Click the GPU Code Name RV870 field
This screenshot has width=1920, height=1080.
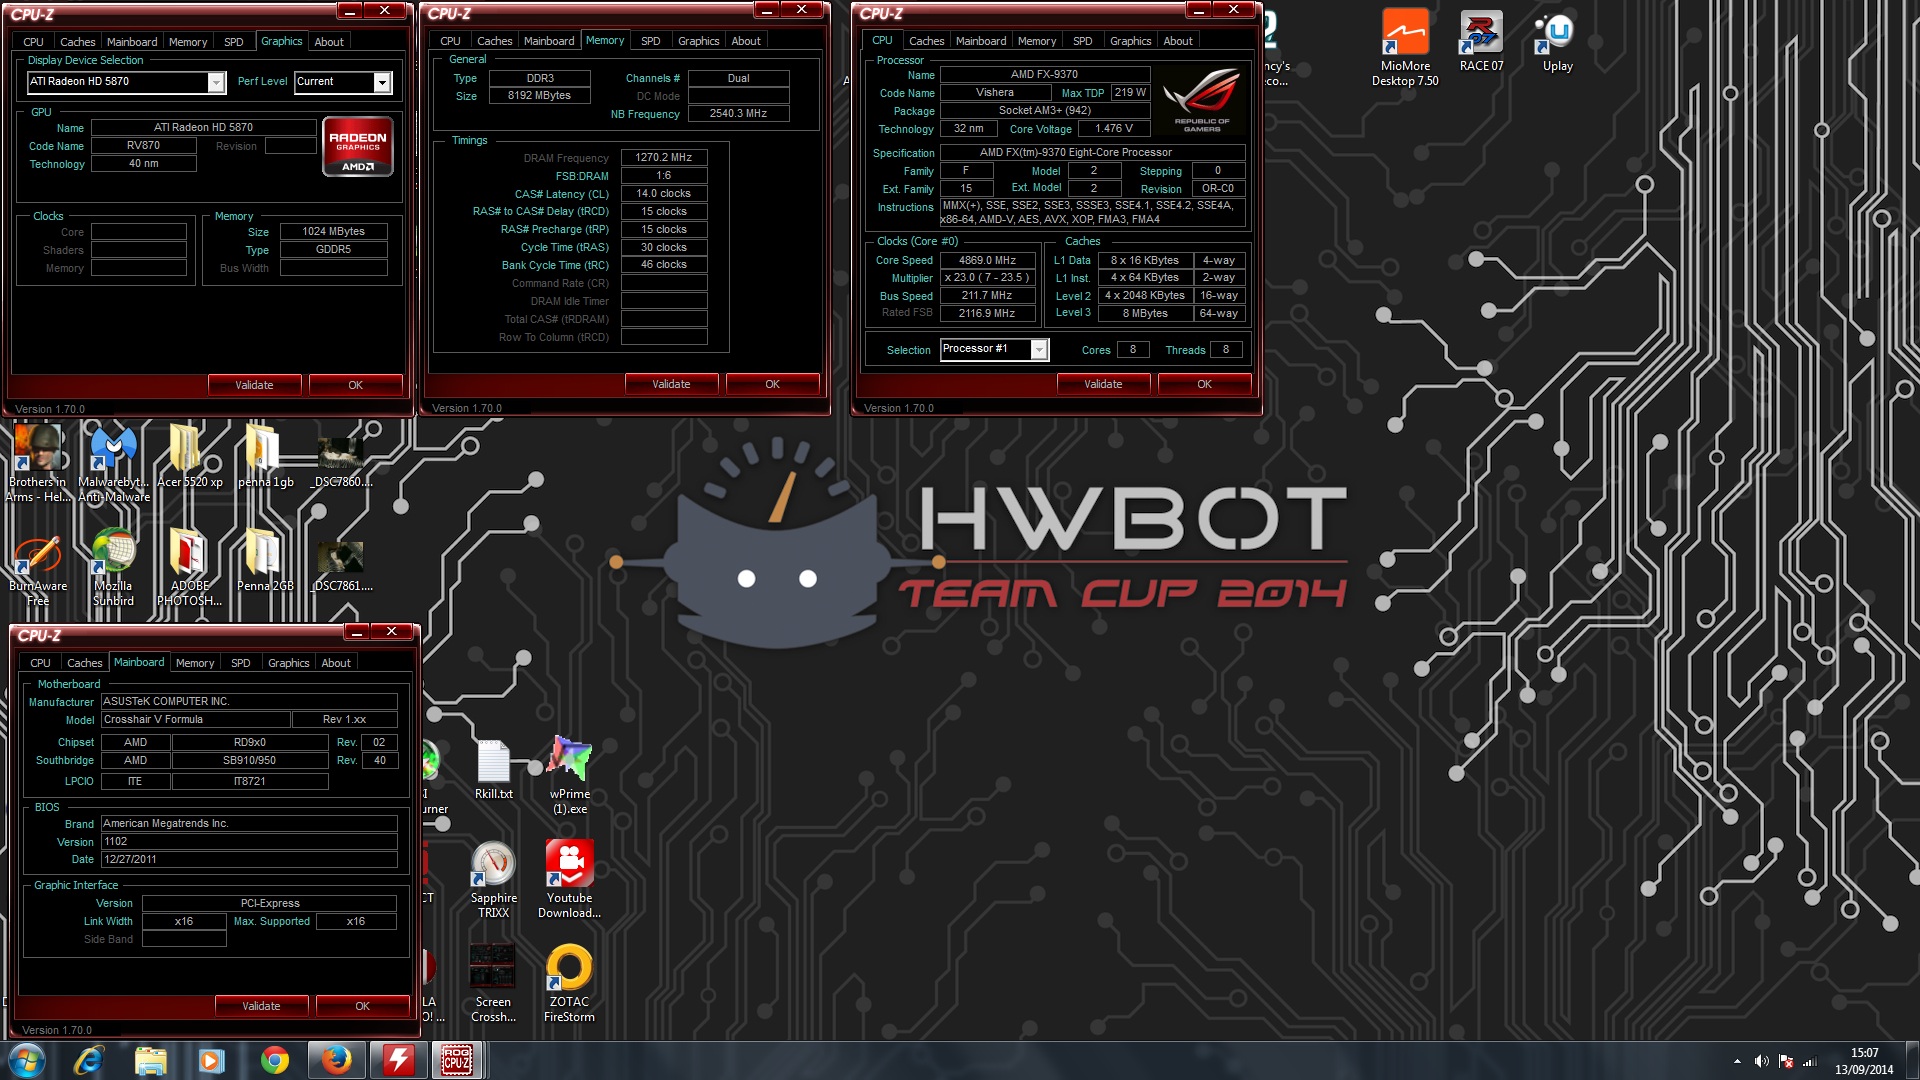click(143, 146)
